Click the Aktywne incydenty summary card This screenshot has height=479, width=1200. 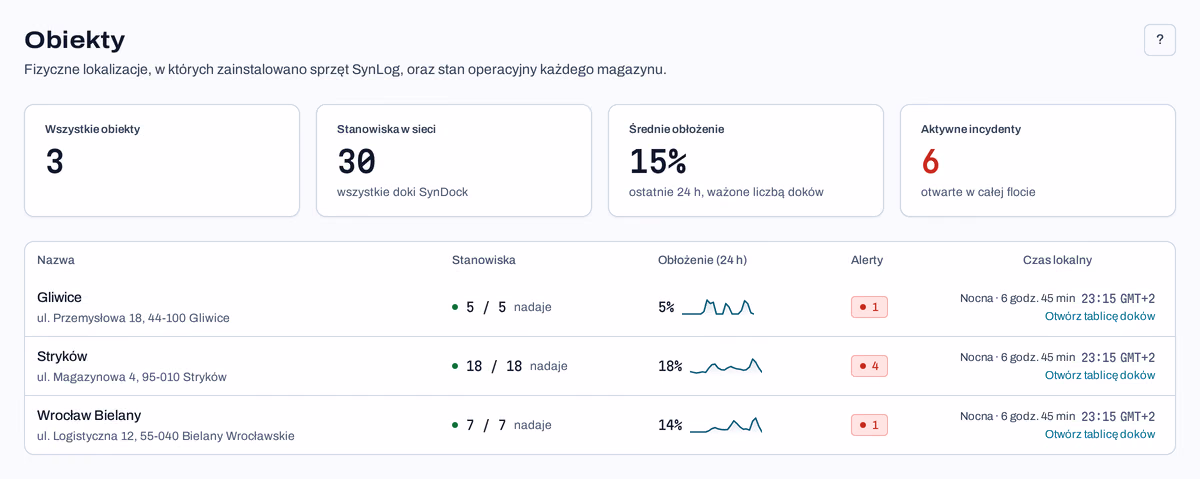click(x=1038, y=160)
